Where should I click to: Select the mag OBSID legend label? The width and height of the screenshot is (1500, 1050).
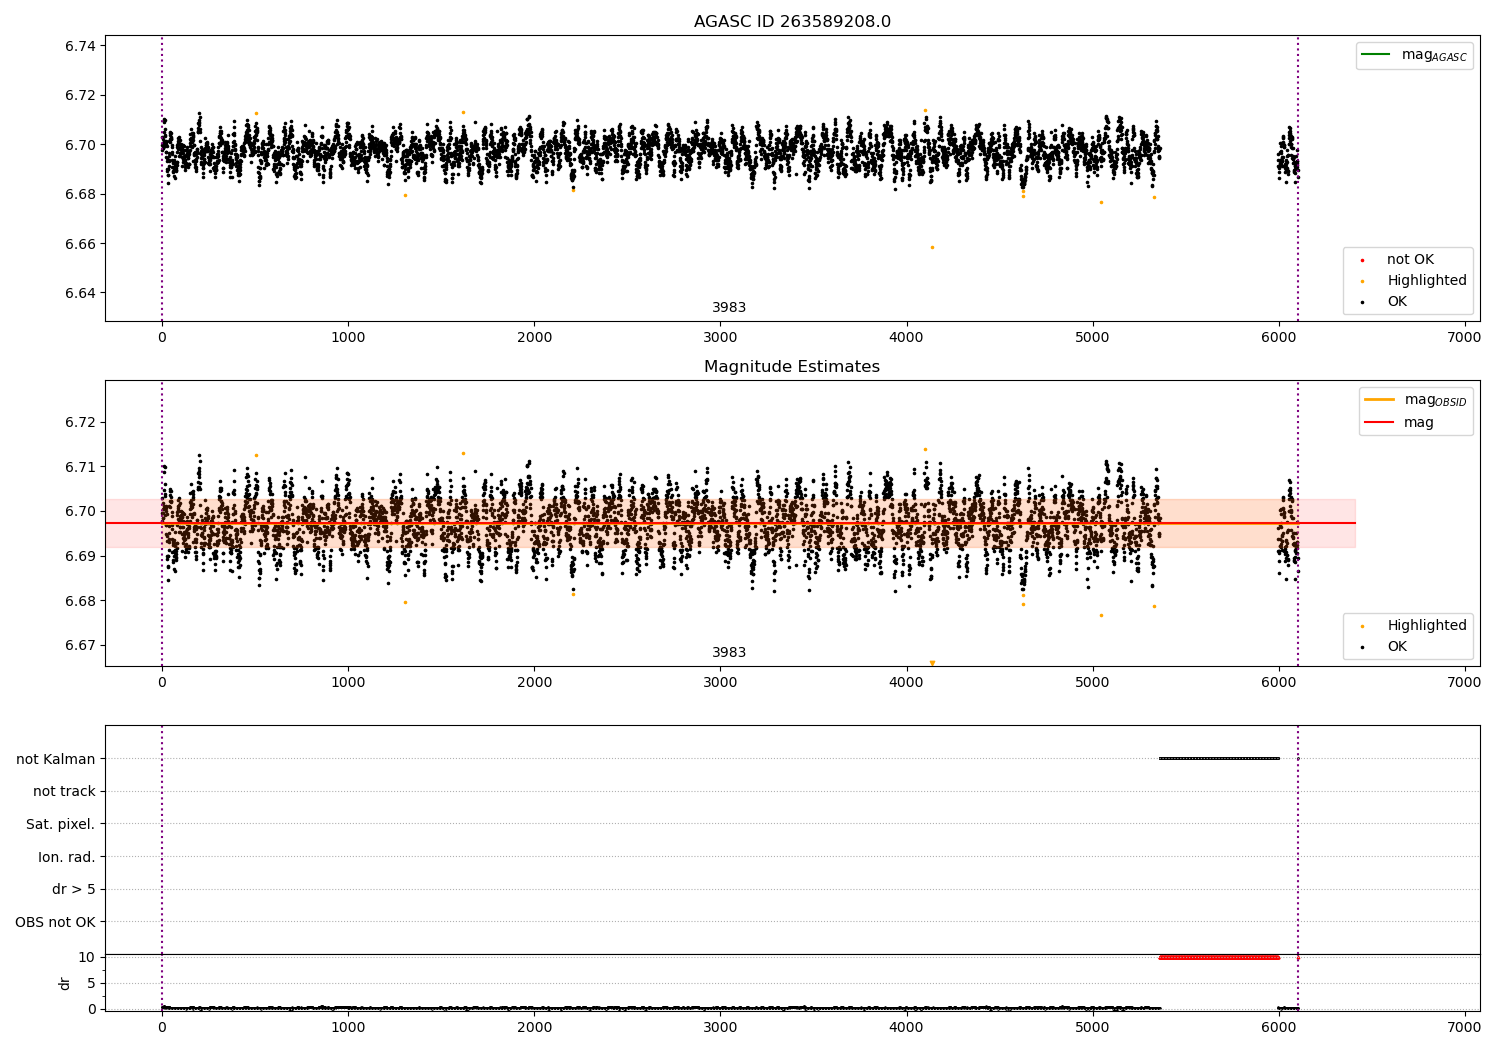click(x=1435, y=401)
